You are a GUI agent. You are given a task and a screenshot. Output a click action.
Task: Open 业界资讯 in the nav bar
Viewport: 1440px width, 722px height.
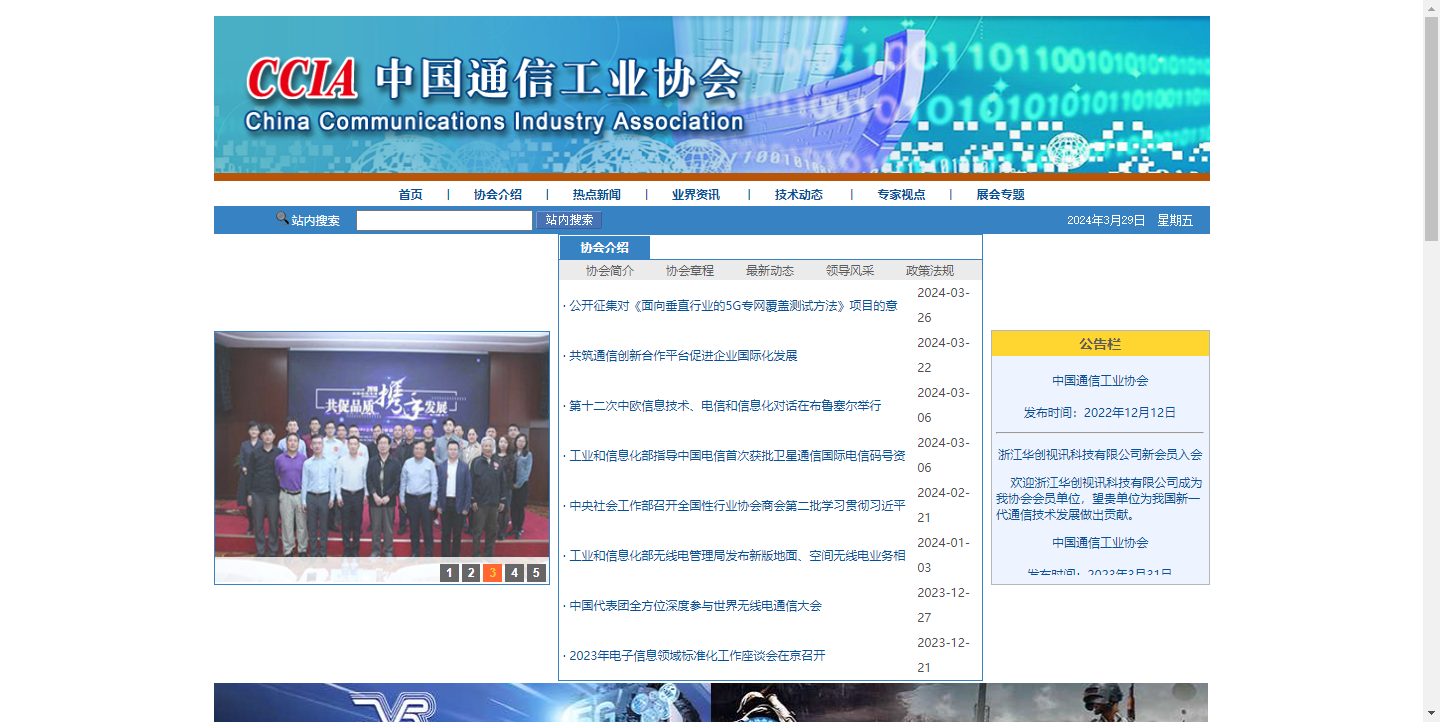pos(696,195)
